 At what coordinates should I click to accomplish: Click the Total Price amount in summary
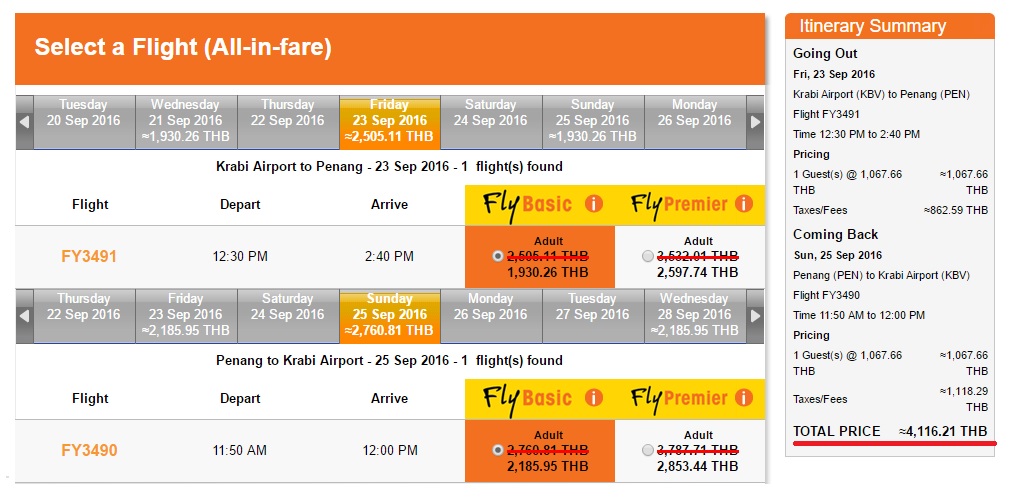click(x=943, y=431)
